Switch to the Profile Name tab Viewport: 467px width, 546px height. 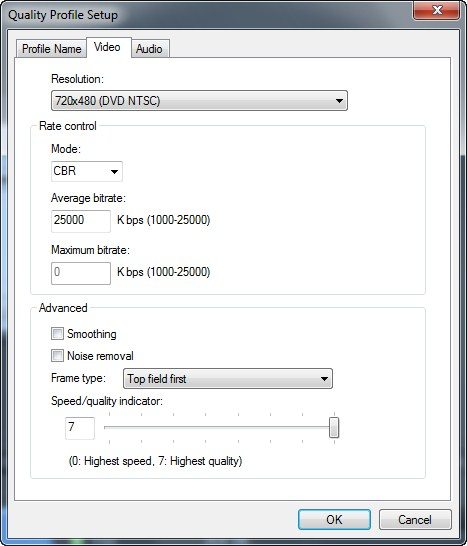(51, 49)
